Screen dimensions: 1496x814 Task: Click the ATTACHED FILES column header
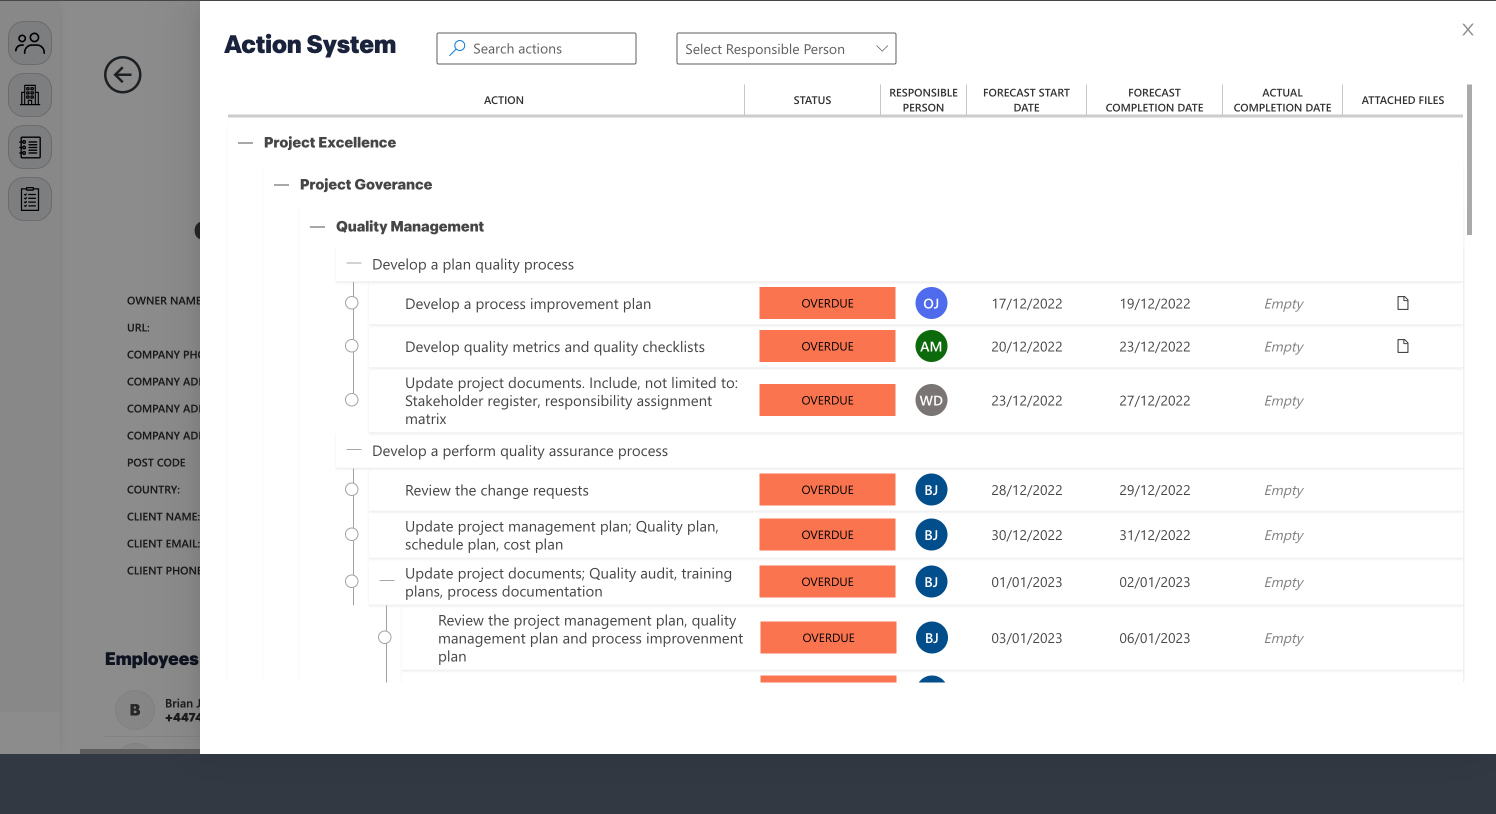tap(1402, 100)
